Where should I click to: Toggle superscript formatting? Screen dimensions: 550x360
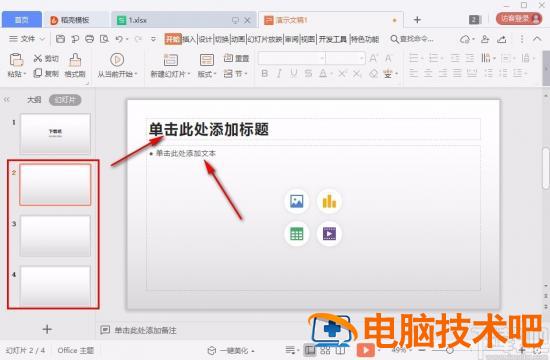pyautogui.click(x=342, y=74)
